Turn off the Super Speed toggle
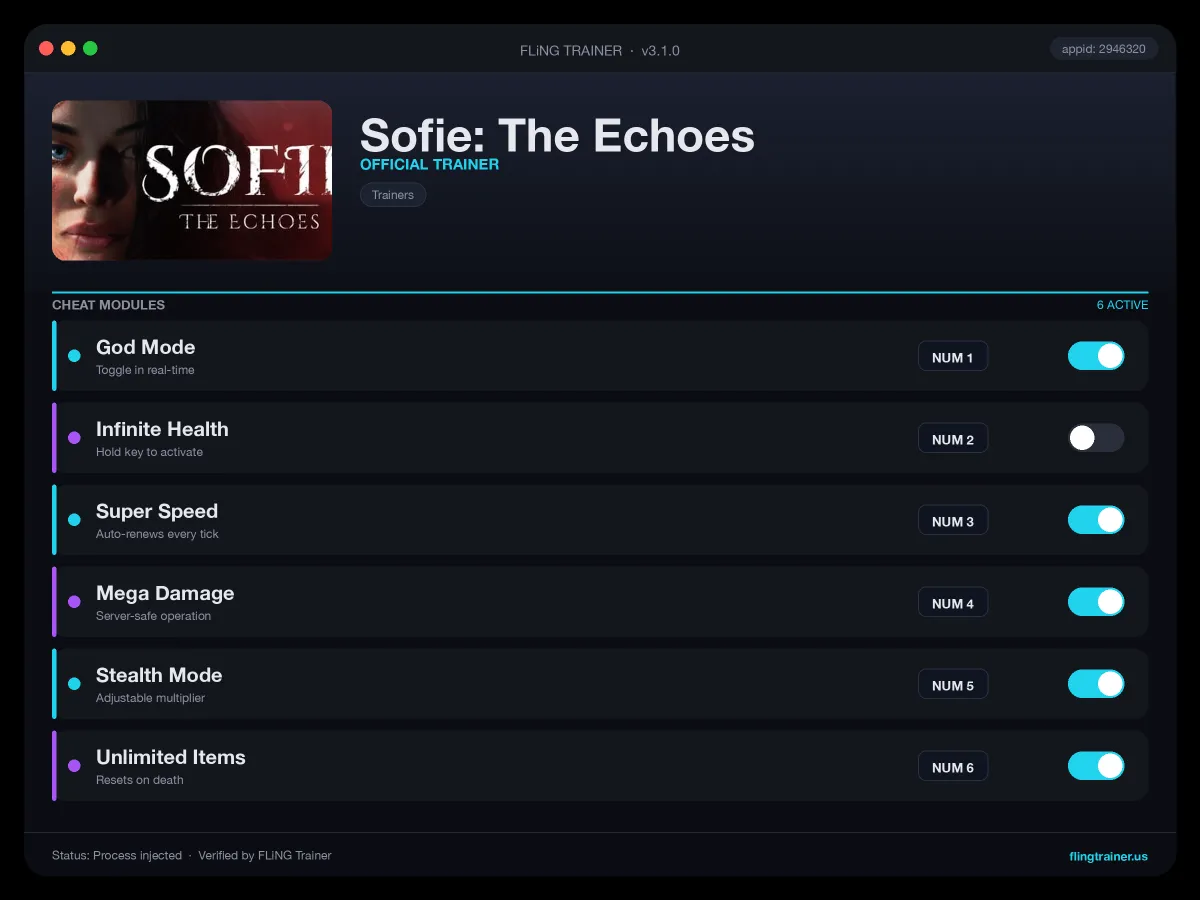This screenshot has height=900, width=1200. click(1096, 520)
